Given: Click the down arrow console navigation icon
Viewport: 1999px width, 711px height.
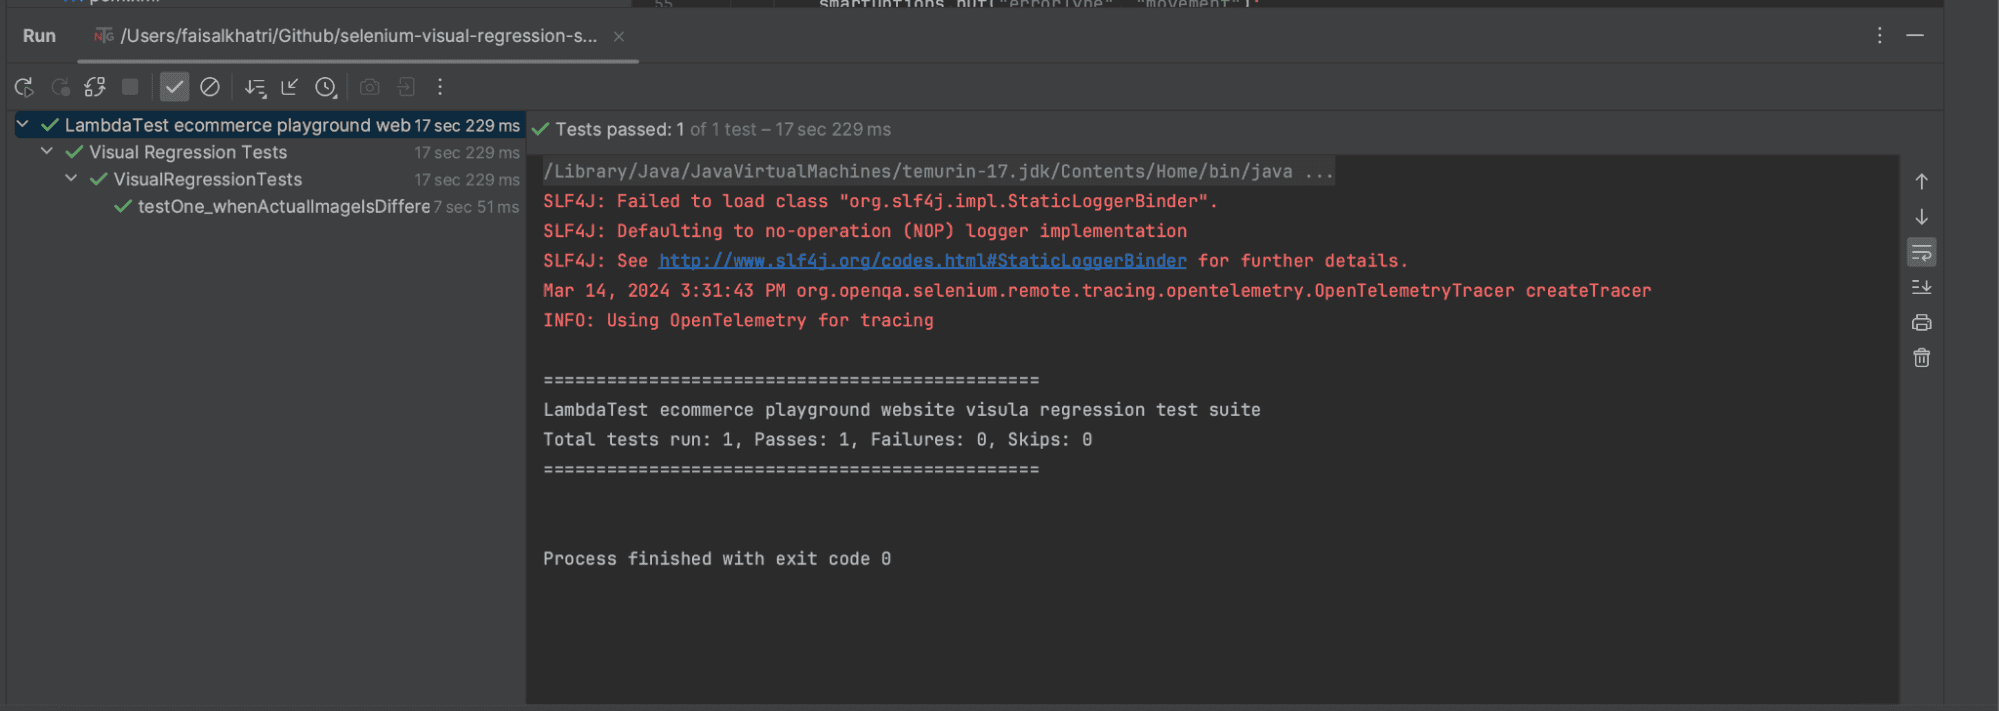Looking at the screenshot, I should pos(1921,217).
